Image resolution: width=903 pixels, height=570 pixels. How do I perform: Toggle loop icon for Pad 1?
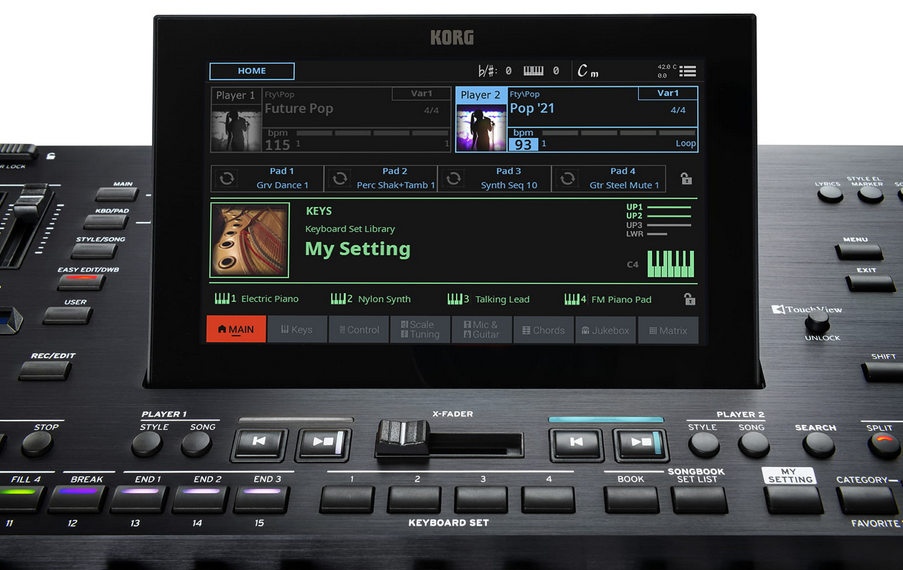(227, 178)
